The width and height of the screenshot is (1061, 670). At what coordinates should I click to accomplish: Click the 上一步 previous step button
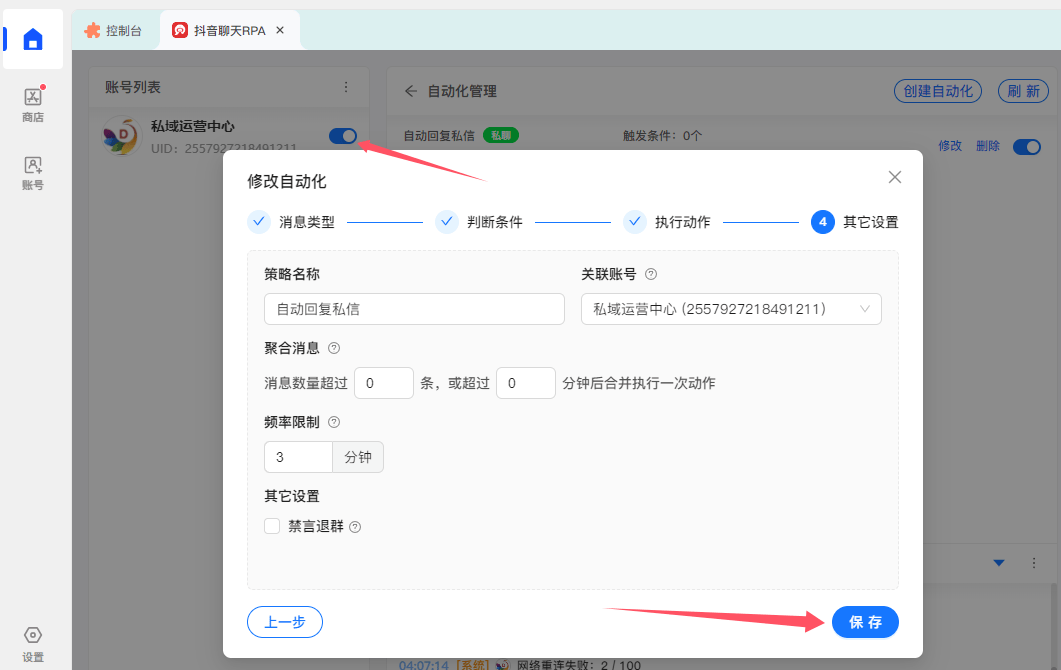point(285,622)
